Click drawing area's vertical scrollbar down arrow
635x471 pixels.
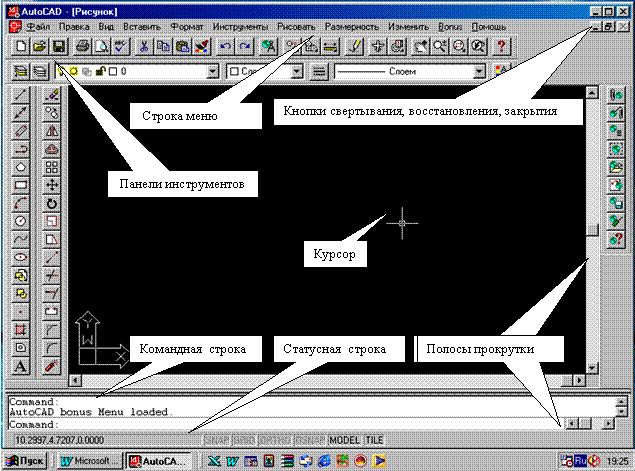tap(592, 368)
